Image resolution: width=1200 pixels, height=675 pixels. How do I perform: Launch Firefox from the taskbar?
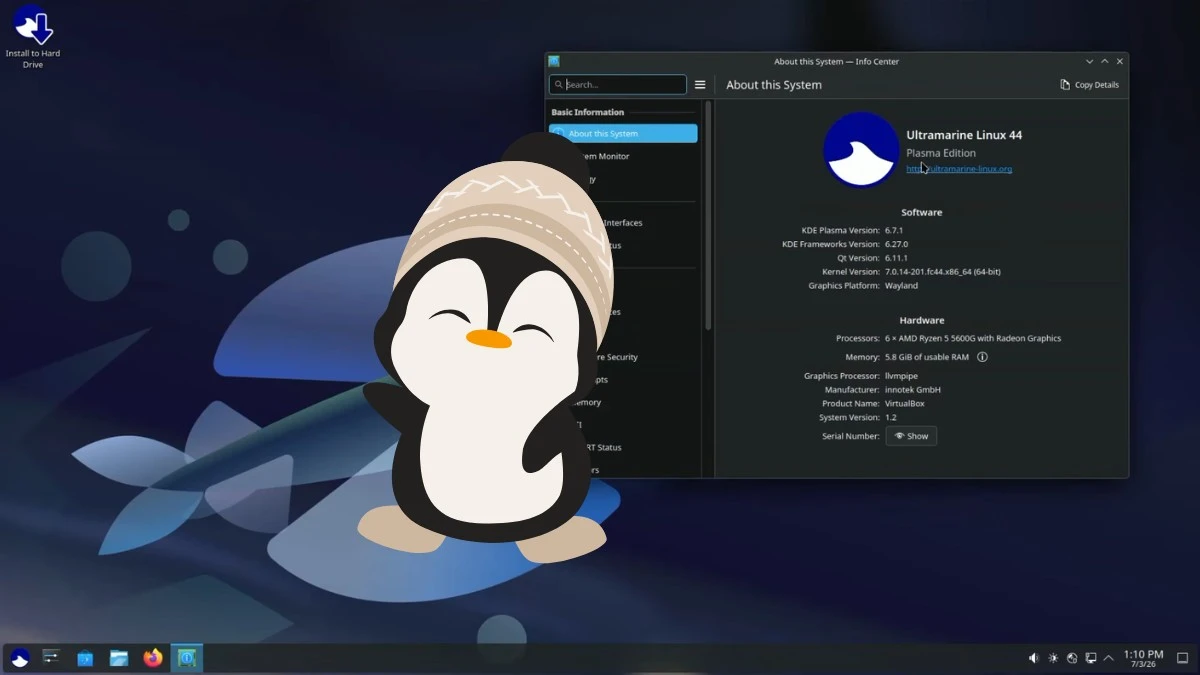pos(153,658)
